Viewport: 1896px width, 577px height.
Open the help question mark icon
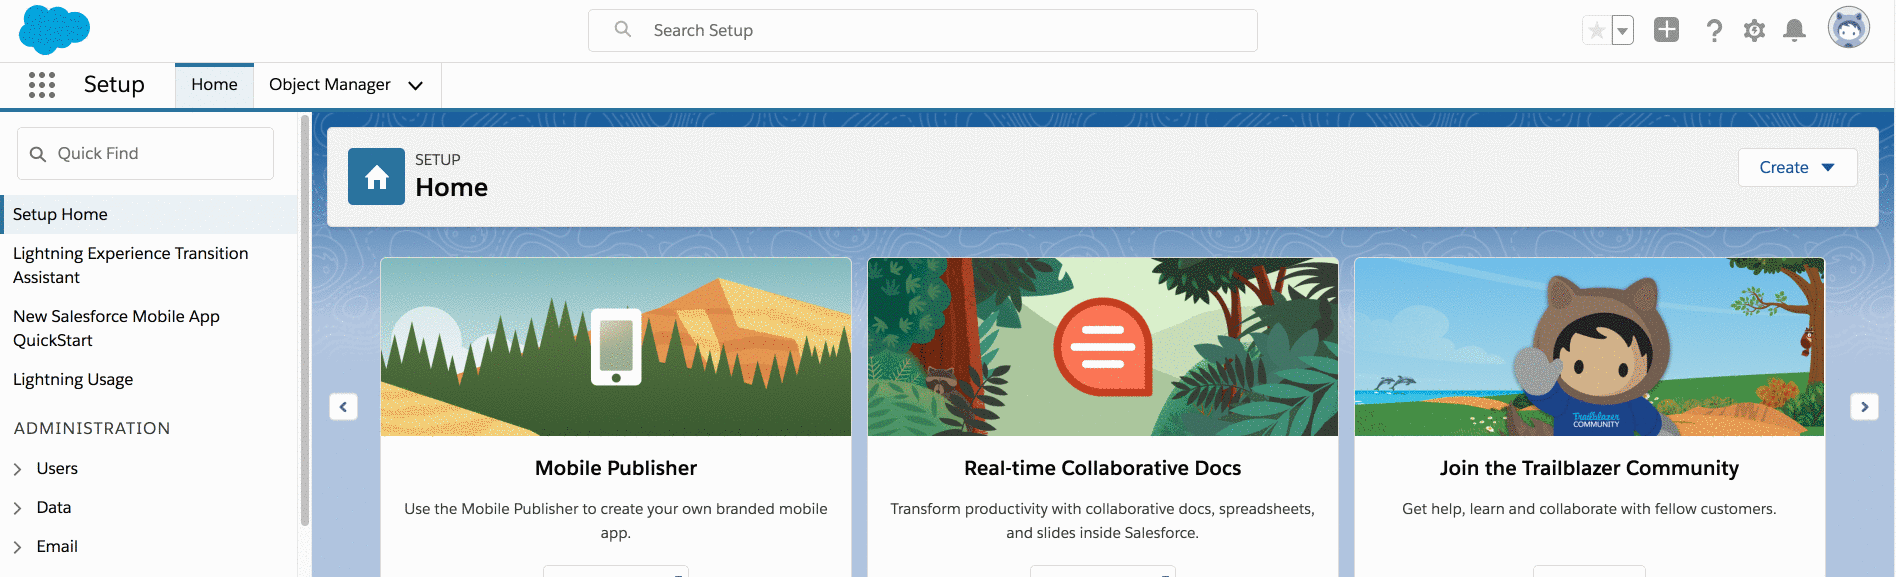click(x=1714, y=31)
